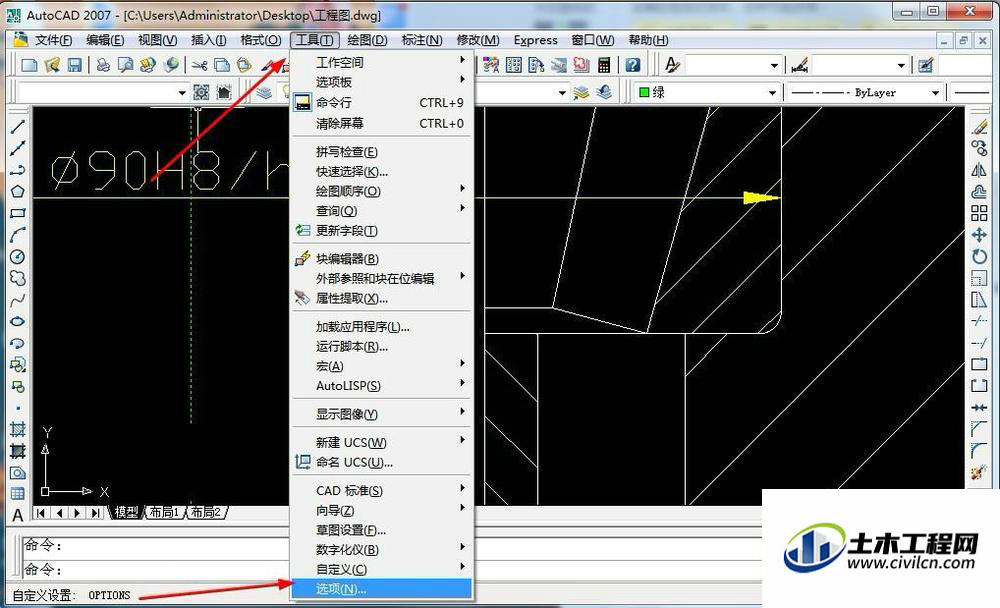
Task: Open the color 绿 dropdown
Action: (772, 93)
